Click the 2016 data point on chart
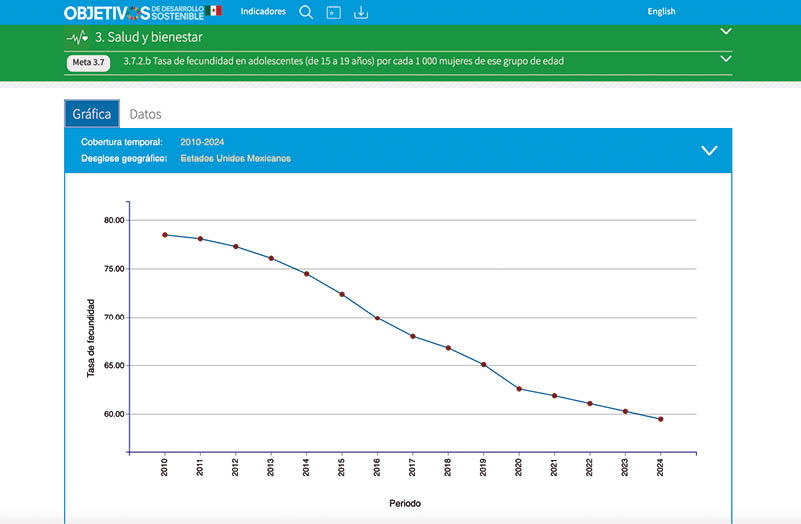The width and height of the screenshot is (801, 524). pos(377,318)
